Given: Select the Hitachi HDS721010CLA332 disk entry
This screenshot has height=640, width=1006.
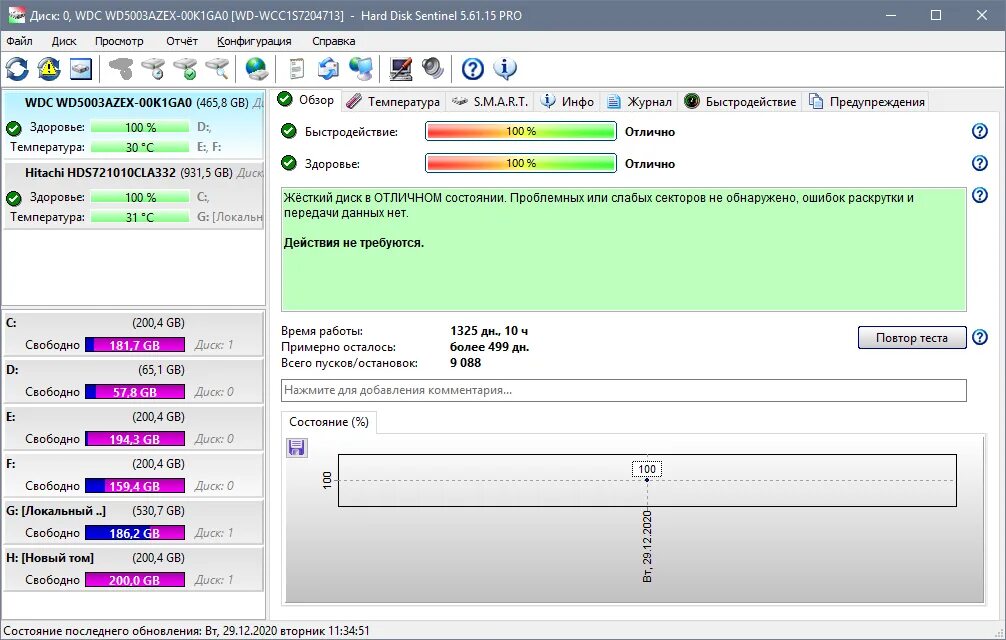Looking at the screenshot, I should click(133, 195).
